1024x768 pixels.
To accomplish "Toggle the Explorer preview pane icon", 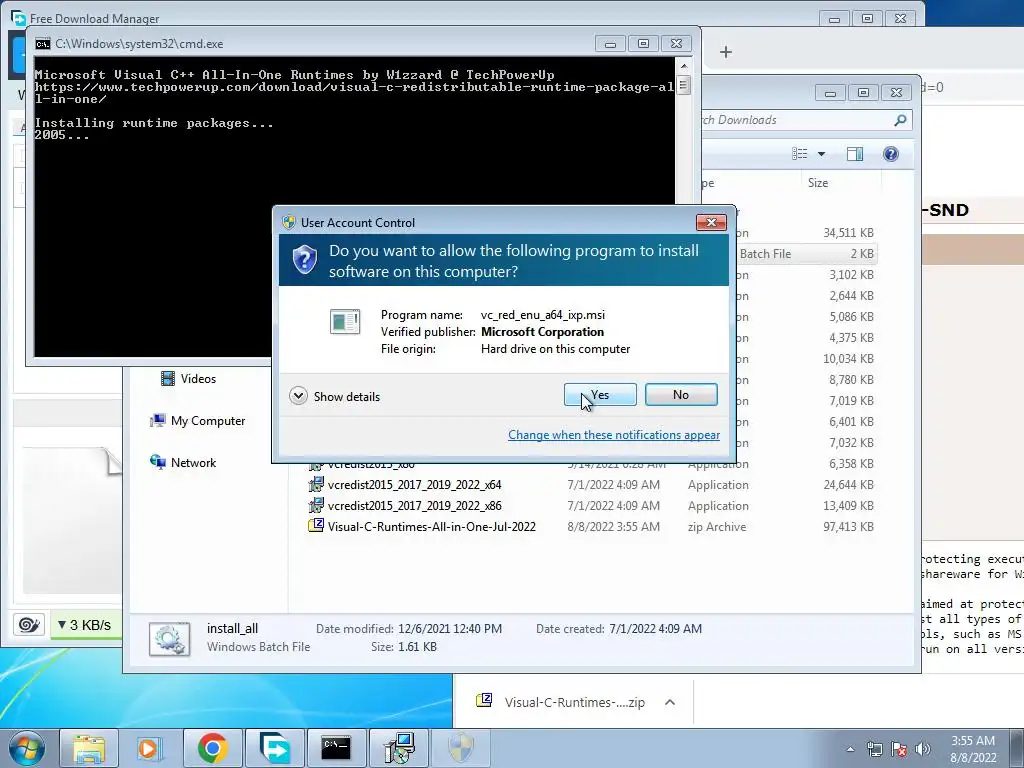I will 855,153.
